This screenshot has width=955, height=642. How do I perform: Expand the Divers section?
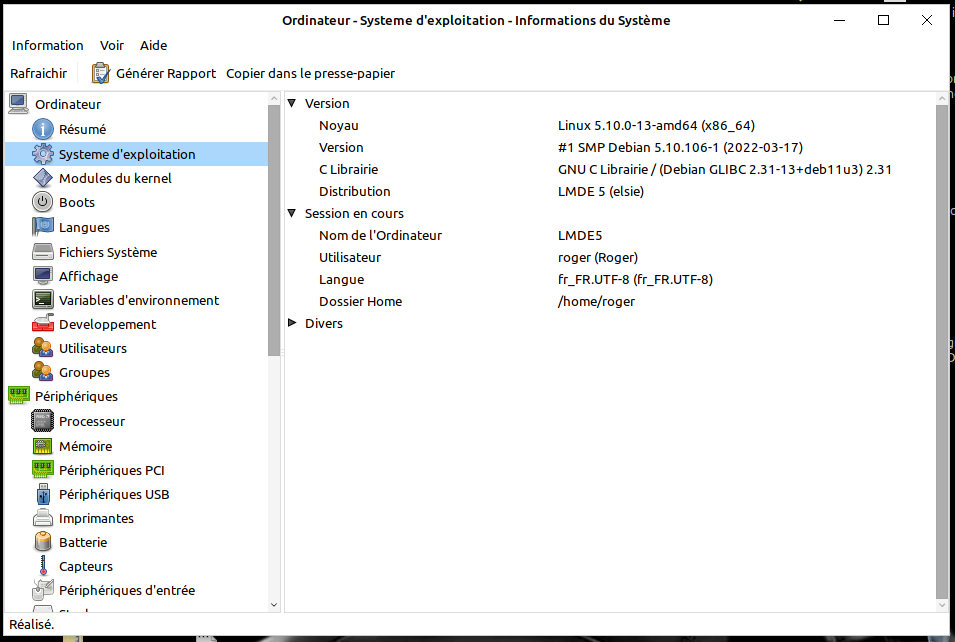click(x=293, y=323)
